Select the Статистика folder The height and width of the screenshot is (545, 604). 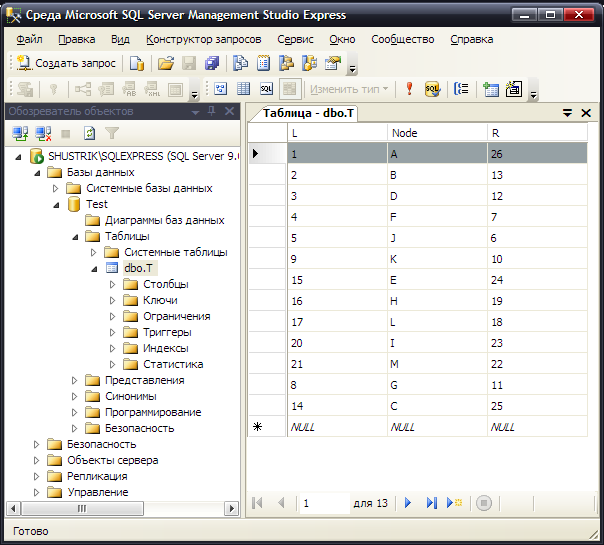pos(173,364)
